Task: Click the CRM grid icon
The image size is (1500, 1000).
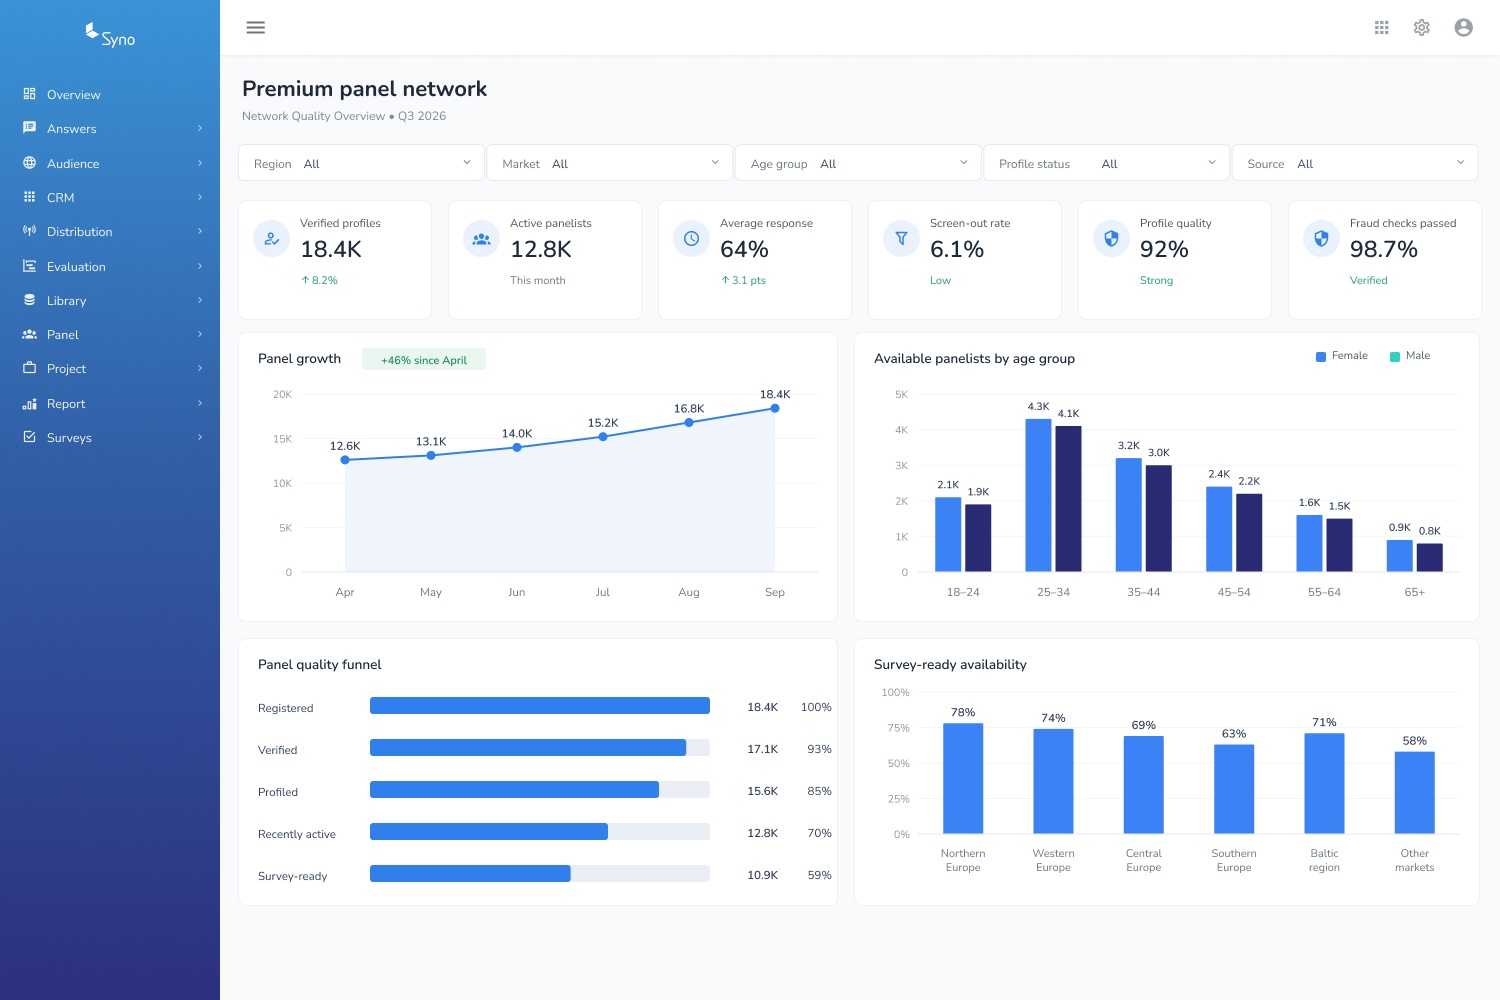Action: [x=30, y=197]
